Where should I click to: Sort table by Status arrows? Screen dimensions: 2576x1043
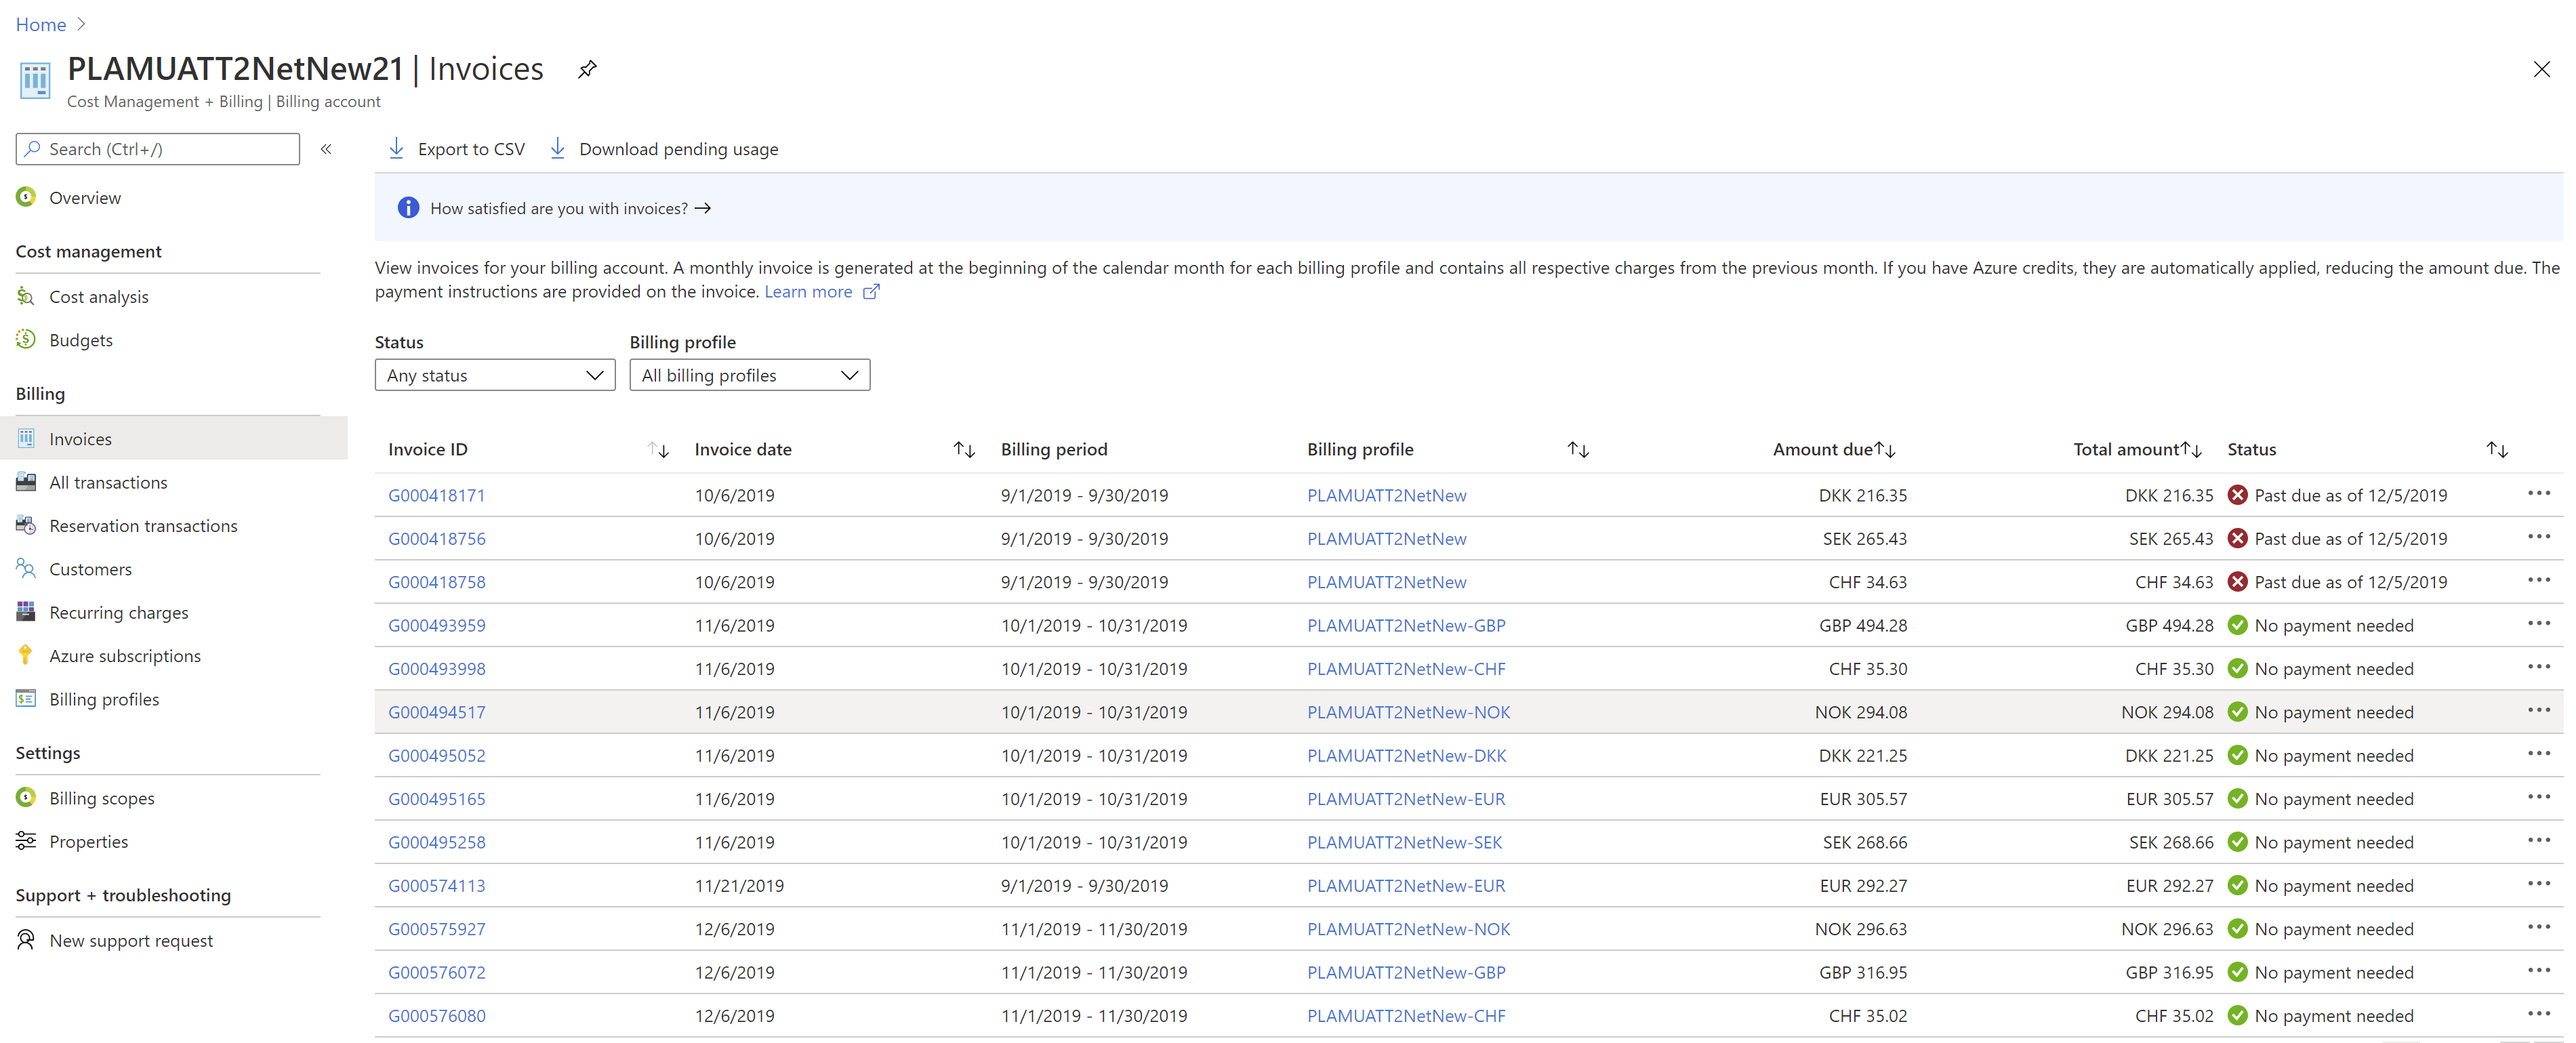pos(2497,450)
